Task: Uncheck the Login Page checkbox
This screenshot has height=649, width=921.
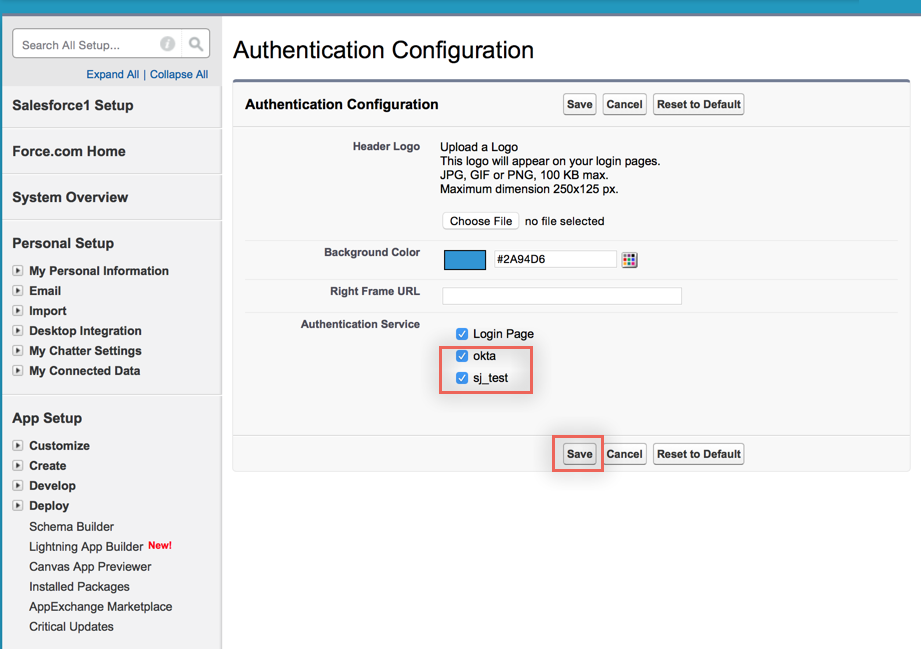Action: coord(462,334)
